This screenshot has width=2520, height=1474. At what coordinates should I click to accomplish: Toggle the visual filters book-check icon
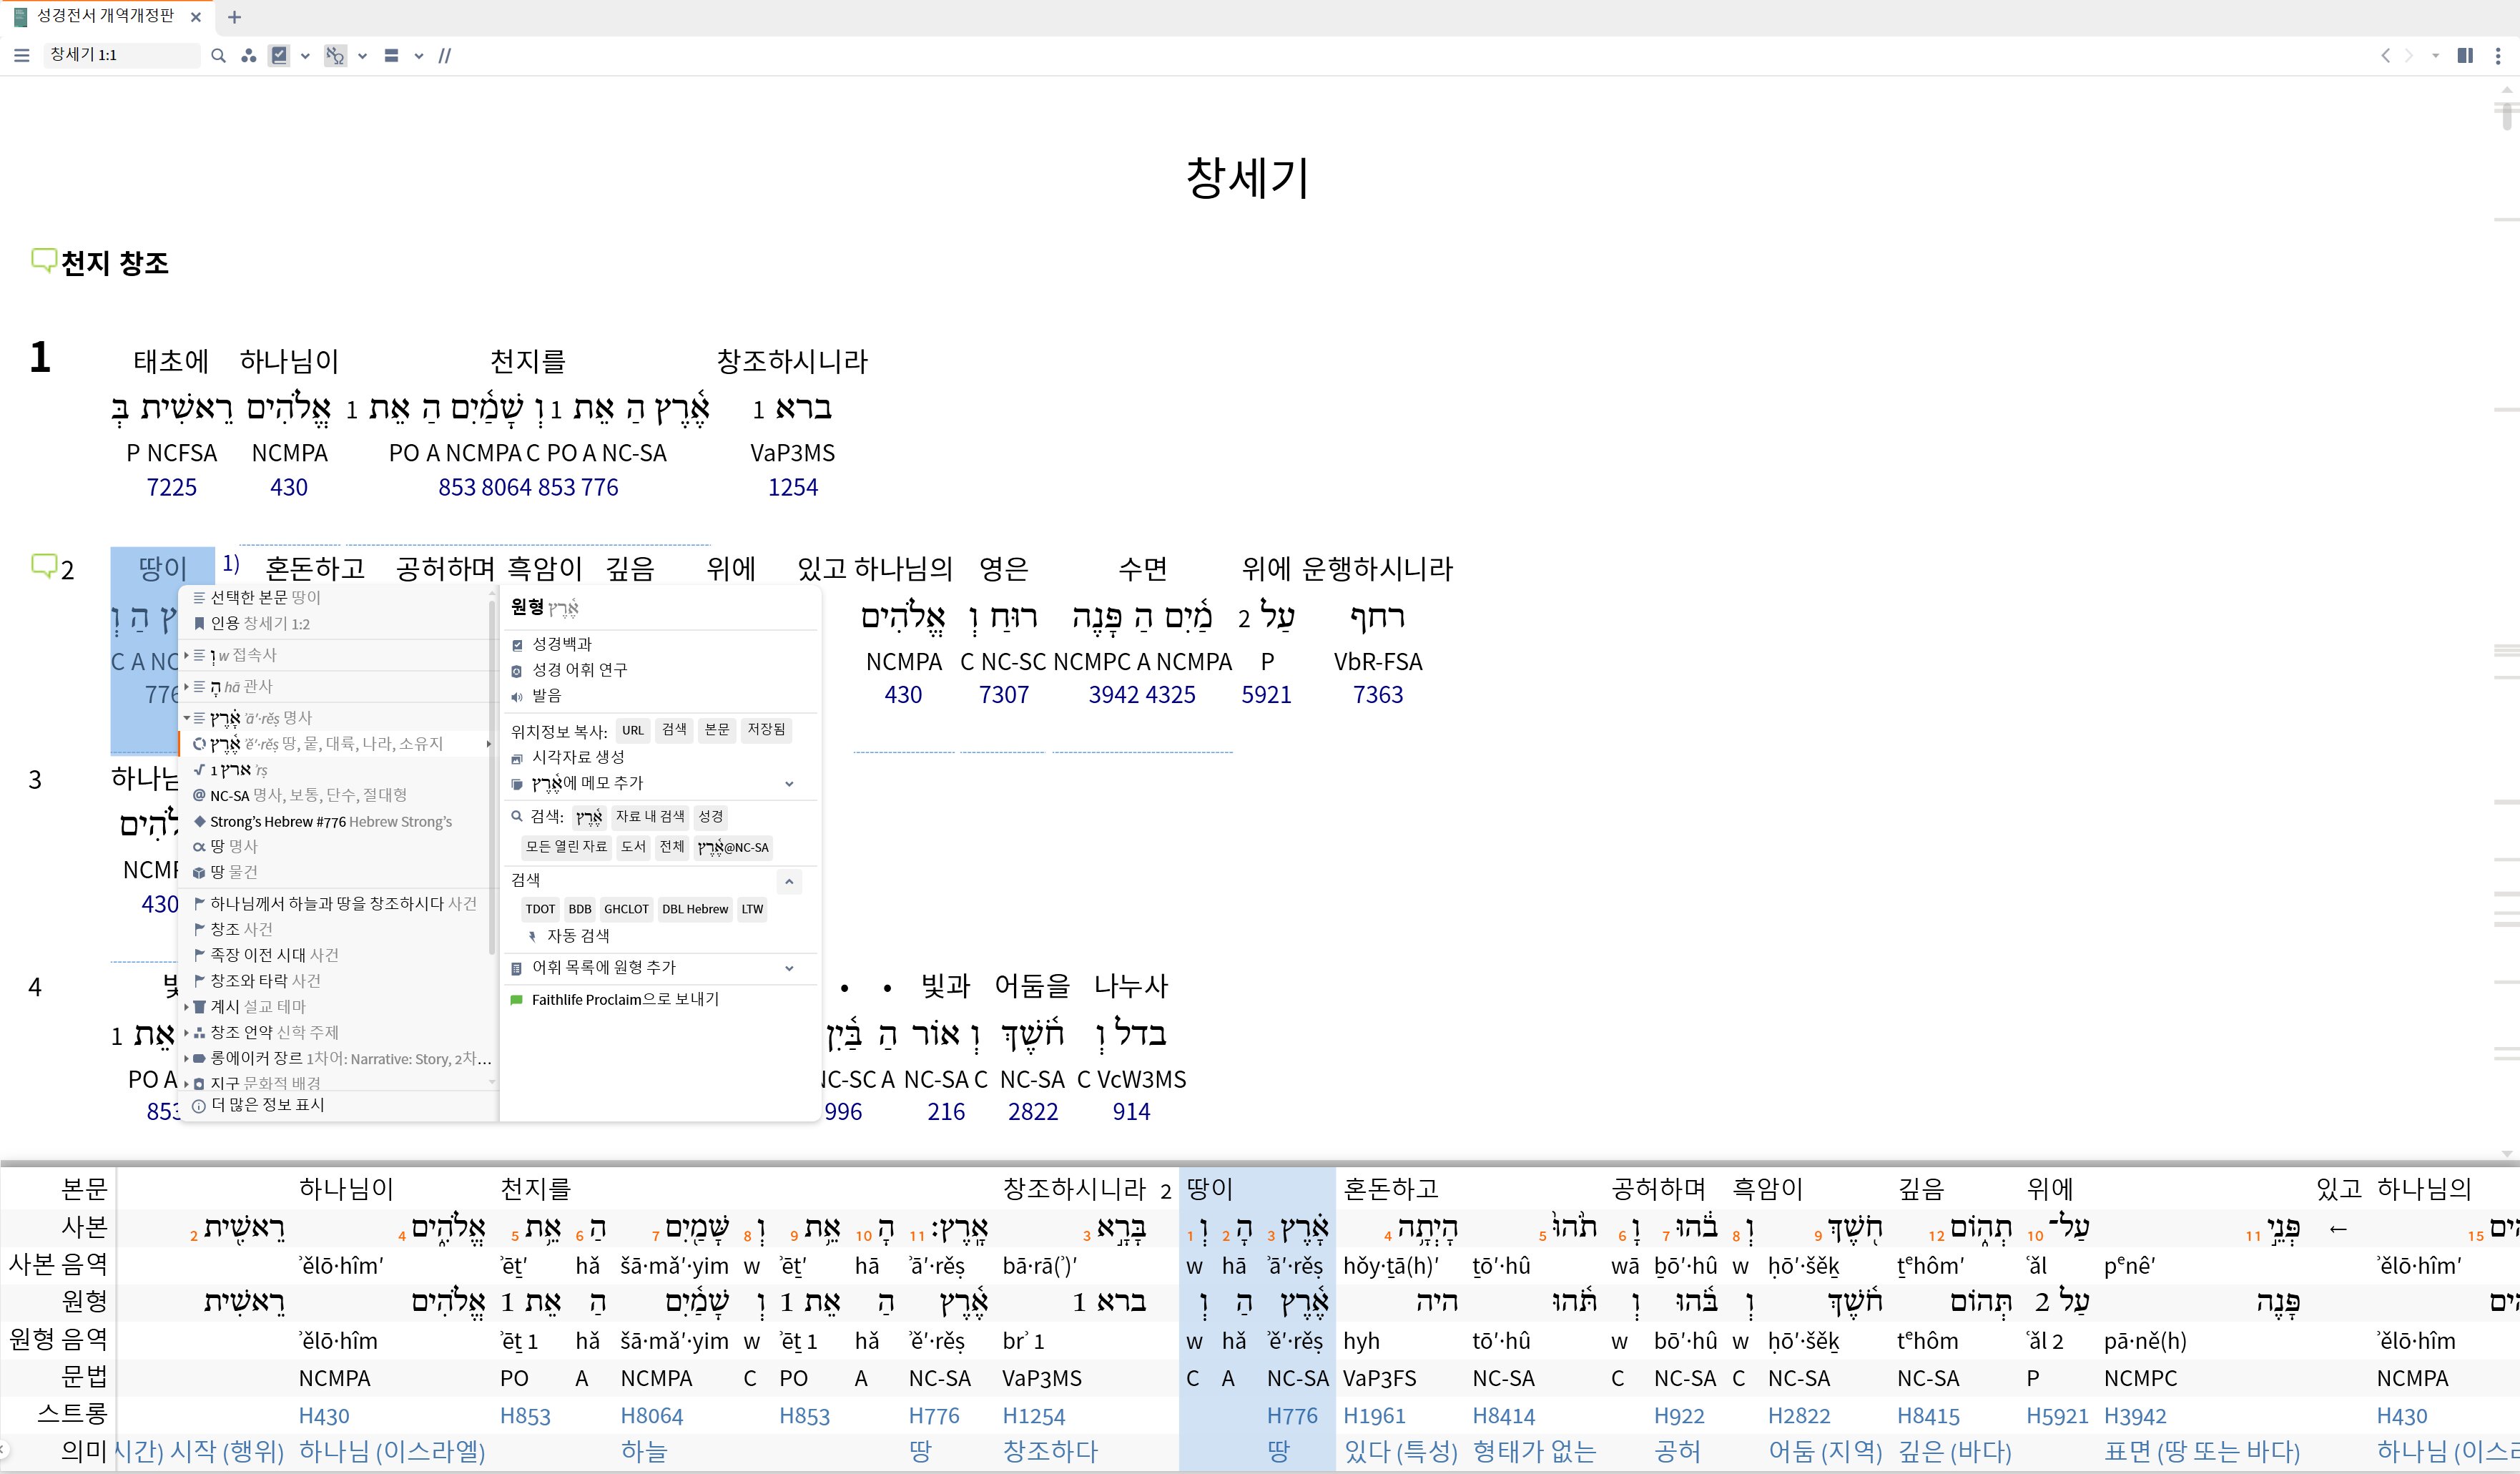point(280,56)
